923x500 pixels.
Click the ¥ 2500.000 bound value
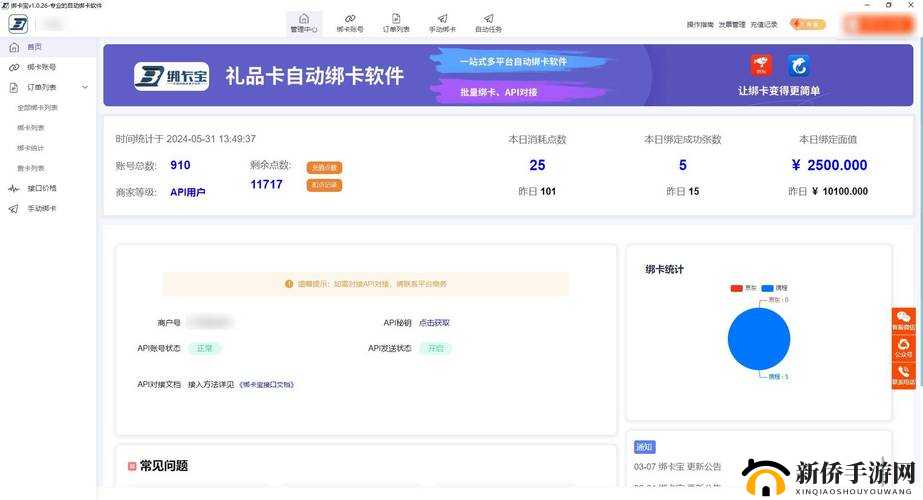[x=829, y=165]
